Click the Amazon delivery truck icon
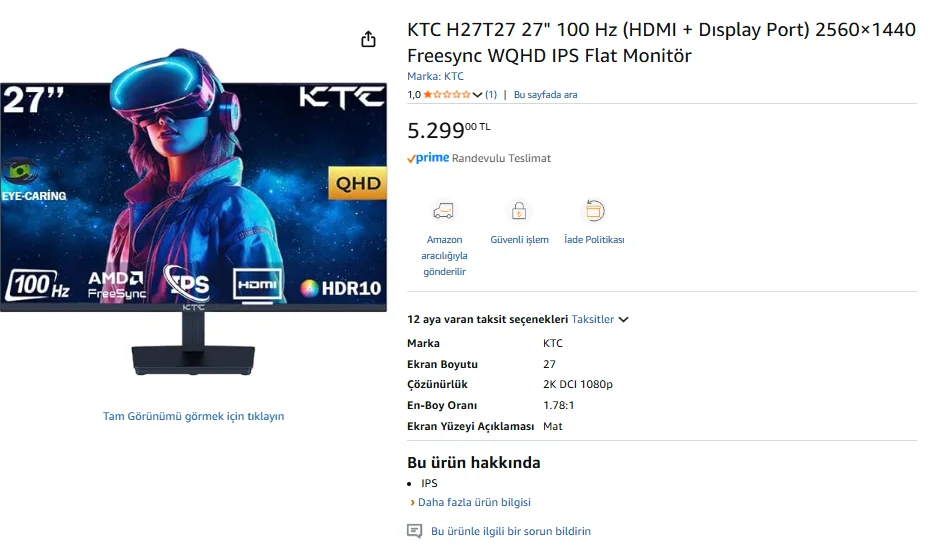The width and height of the screenshot is (932, 549). click(443, 211)
